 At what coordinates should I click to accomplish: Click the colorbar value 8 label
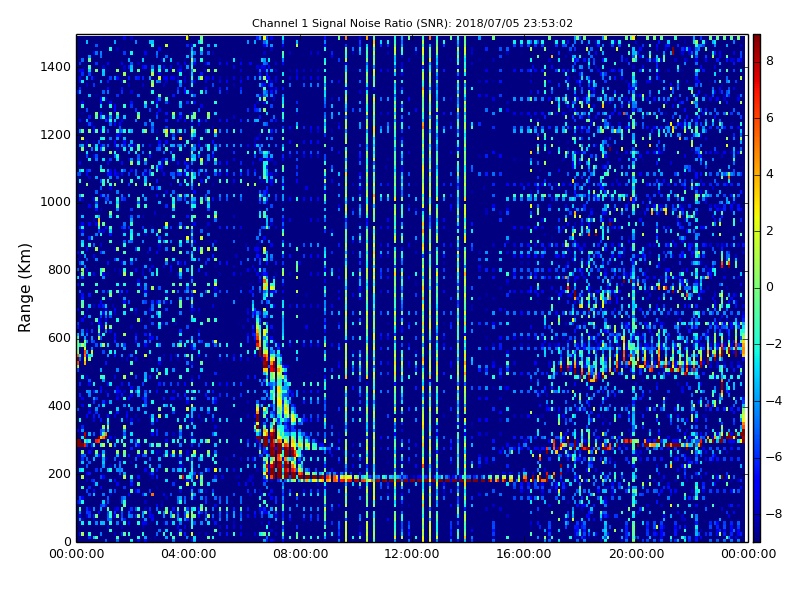click(x=770, y=61)
